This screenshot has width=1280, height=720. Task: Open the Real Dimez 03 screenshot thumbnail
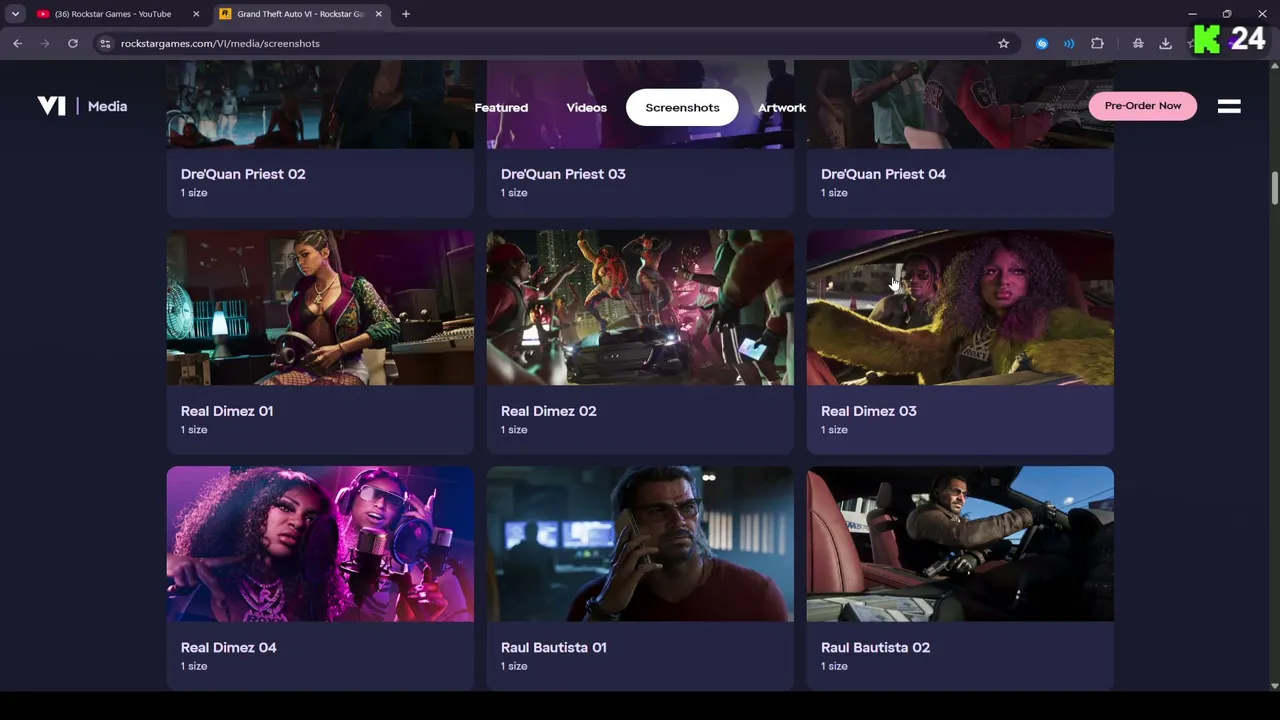(960, 308)
